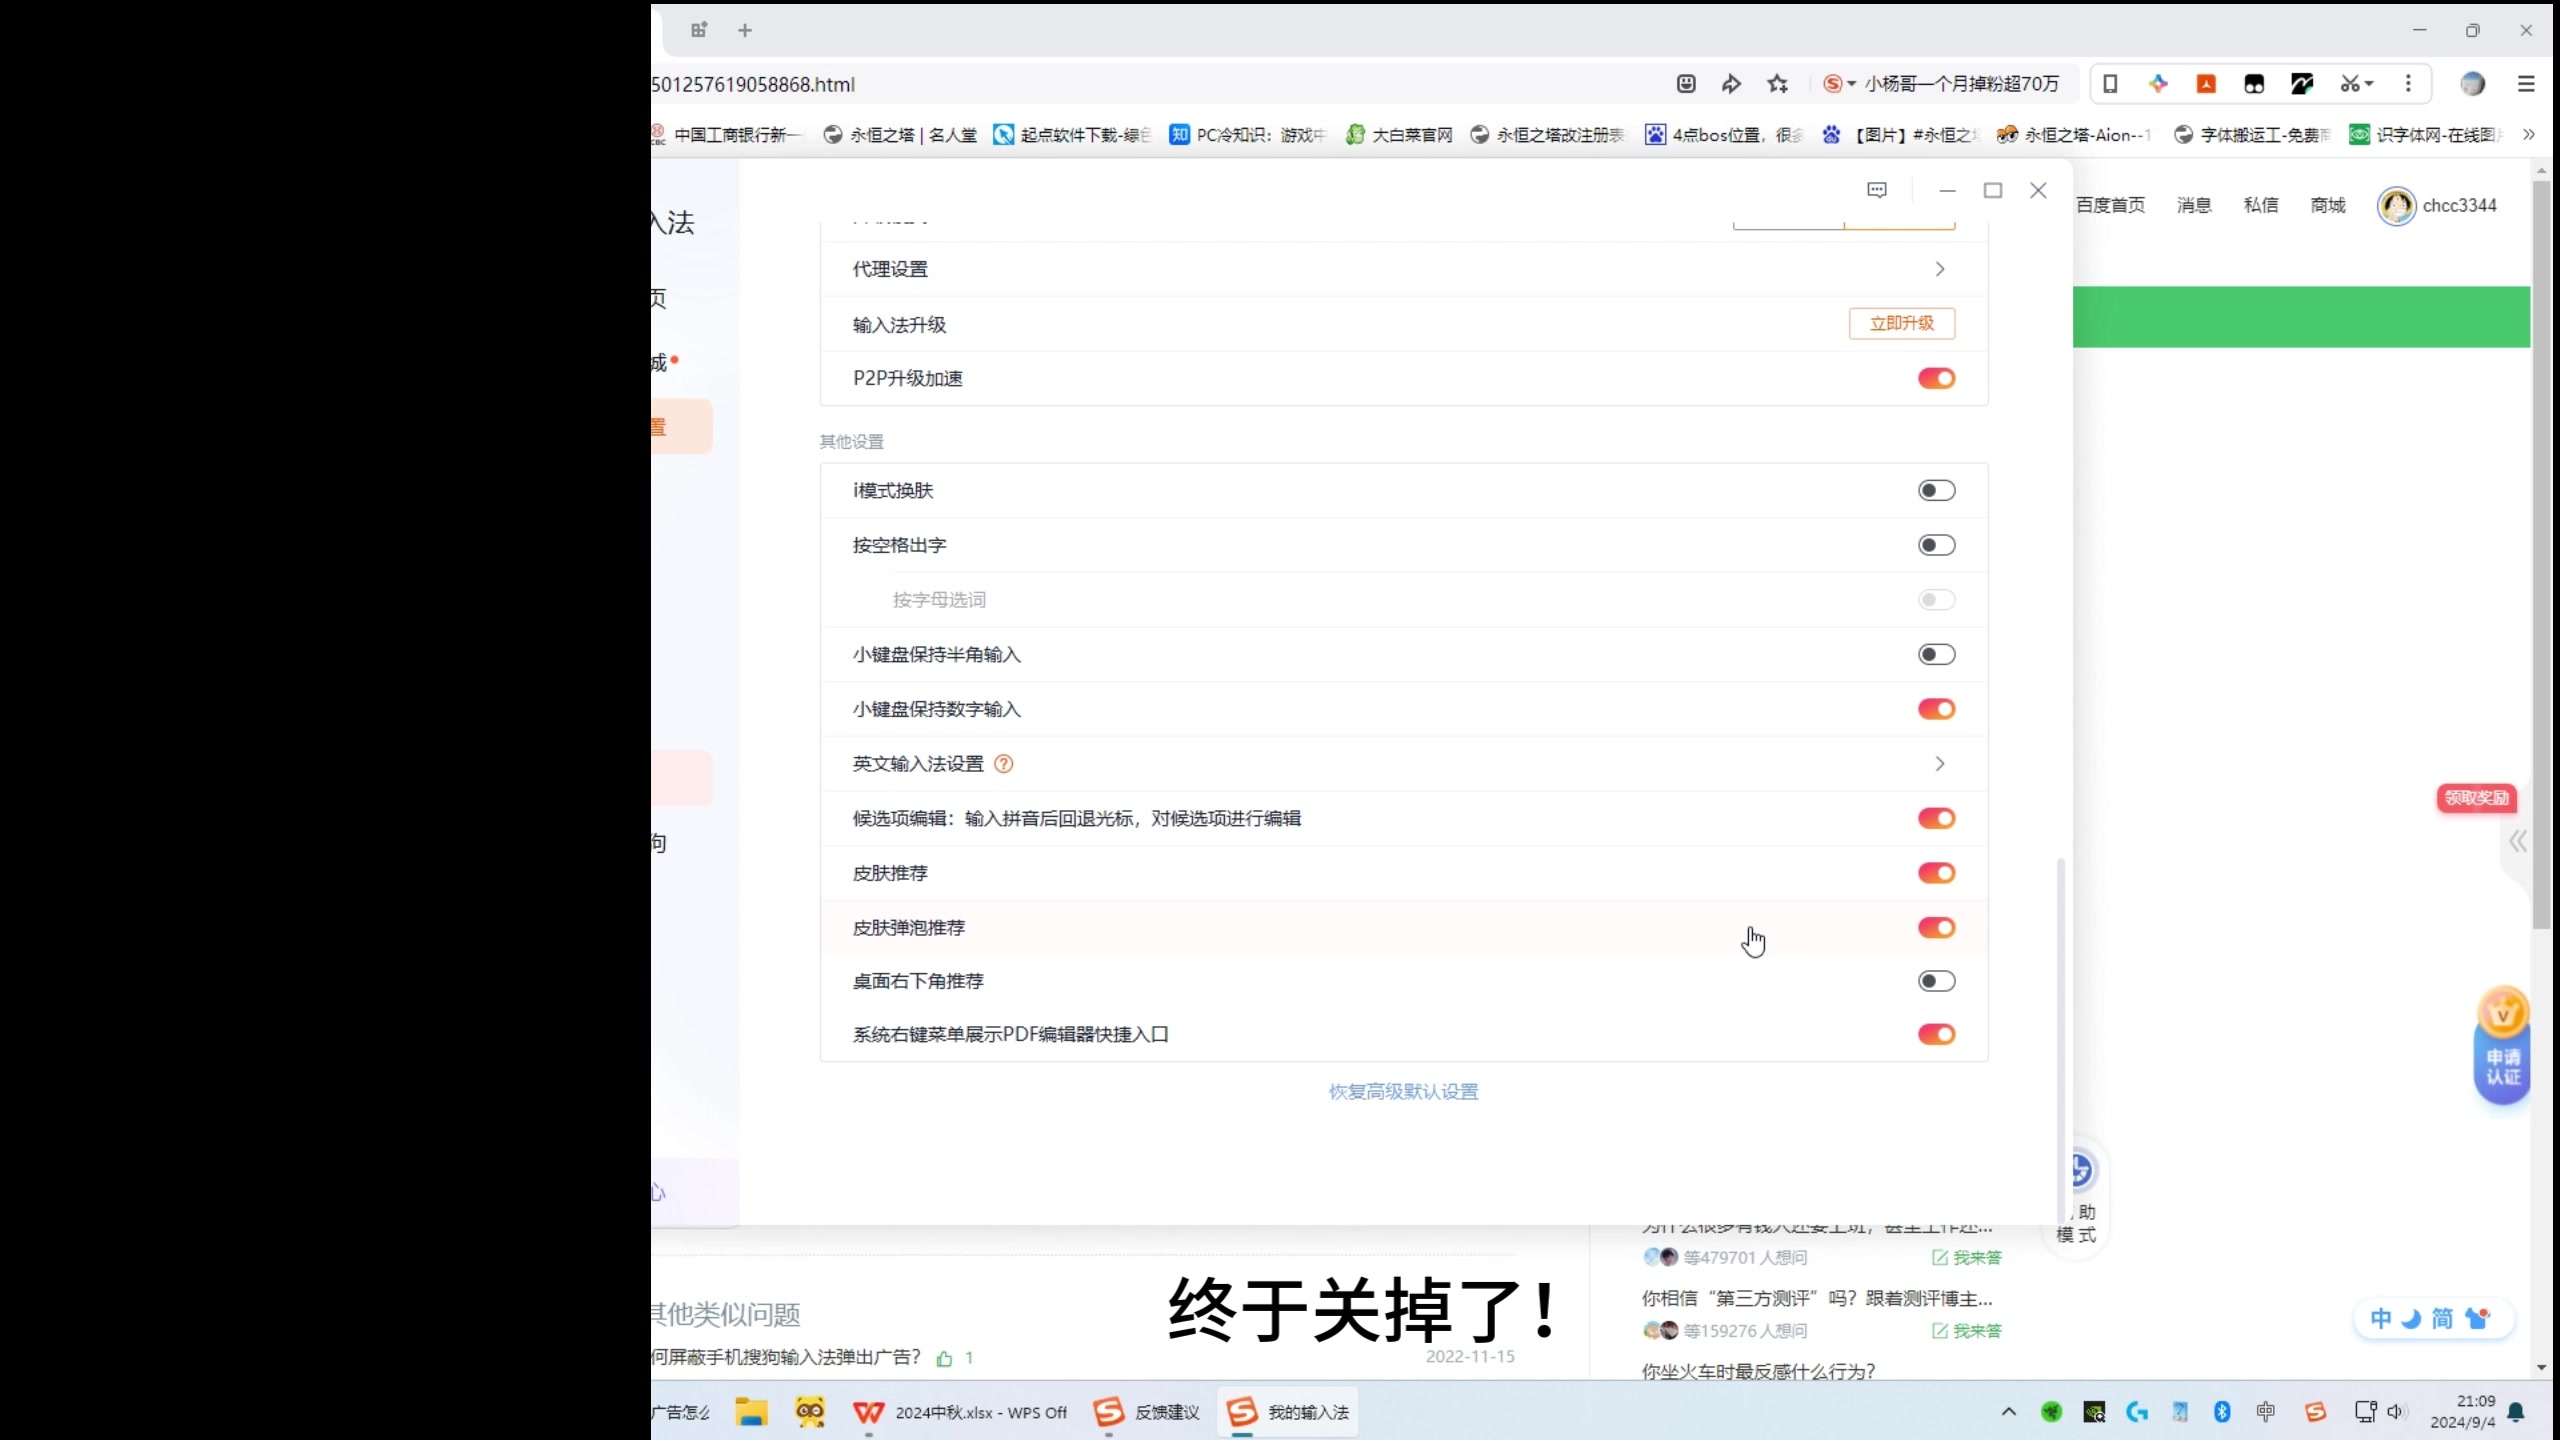
Task: Click the tab manager grid icon
Action: tap(699, 30)
